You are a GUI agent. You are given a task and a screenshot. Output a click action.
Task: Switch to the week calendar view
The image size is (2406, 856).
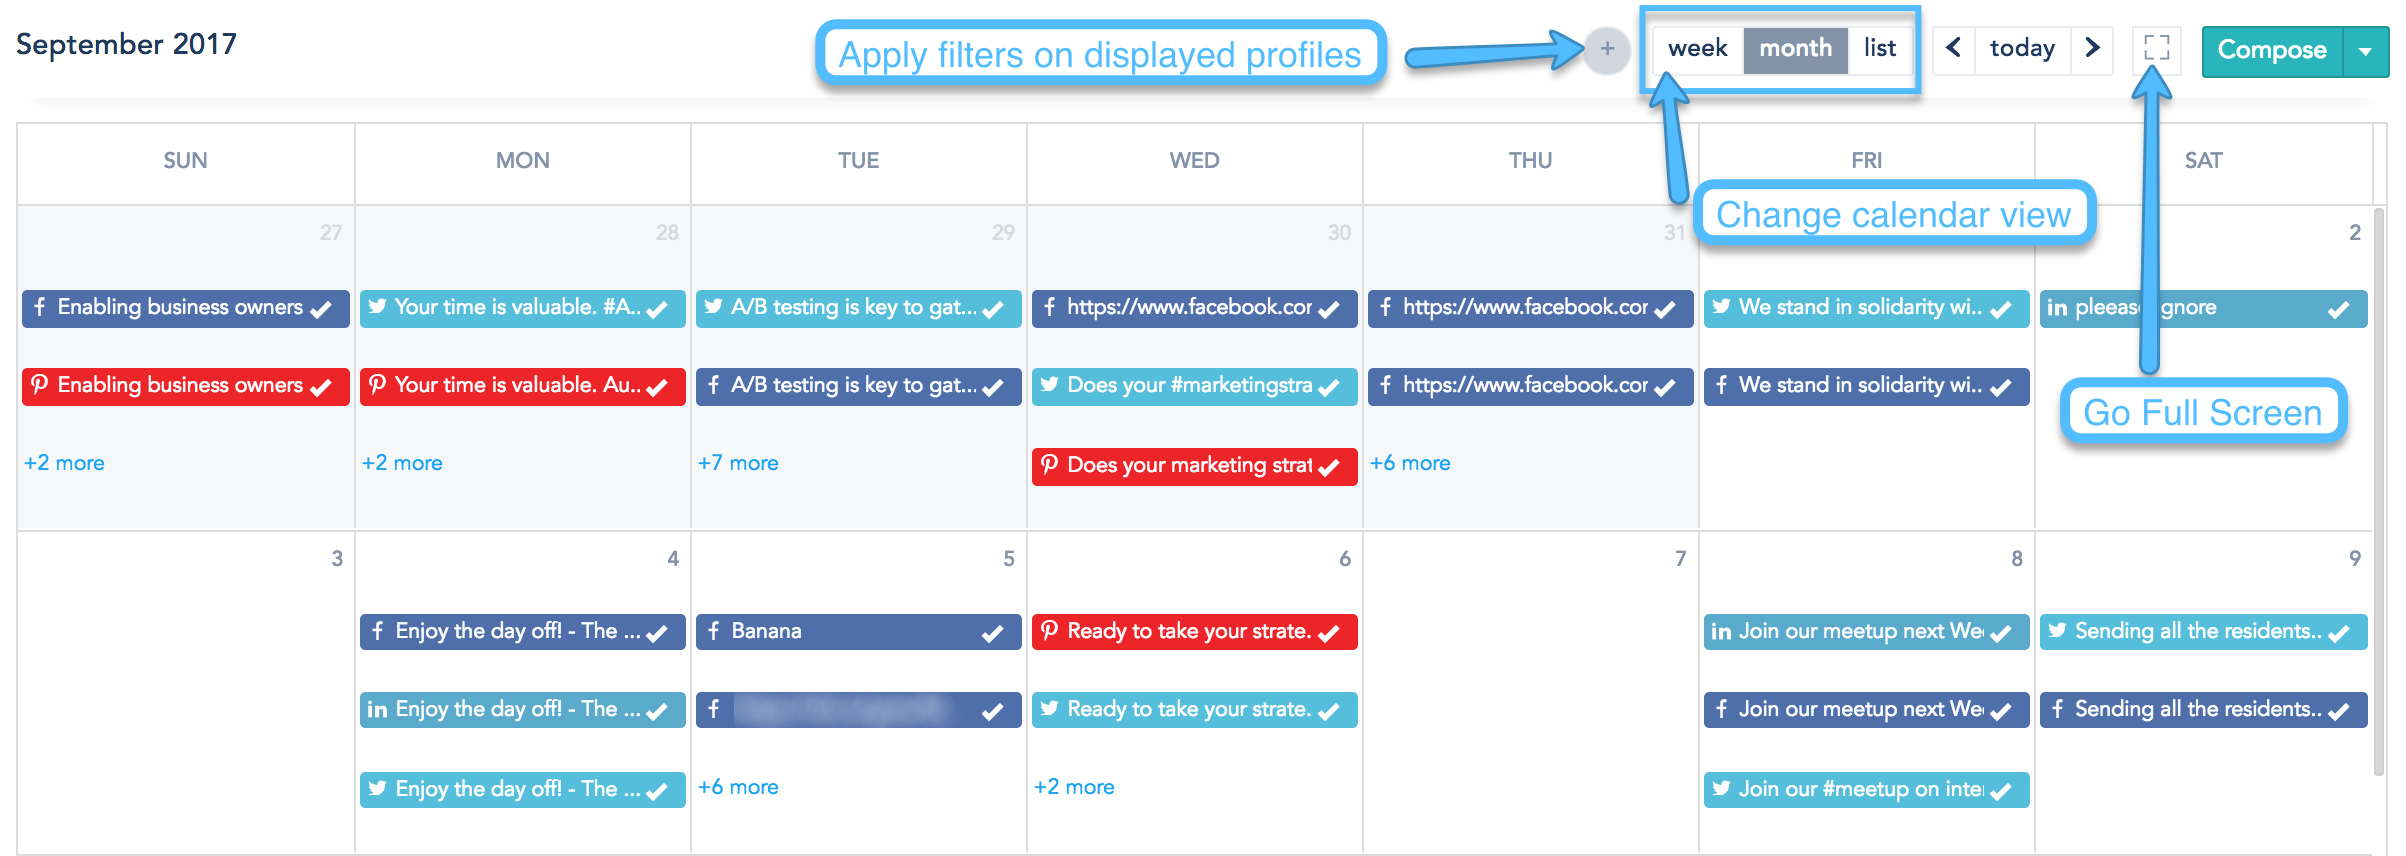pyautogui.click(x=1697, y=48)
